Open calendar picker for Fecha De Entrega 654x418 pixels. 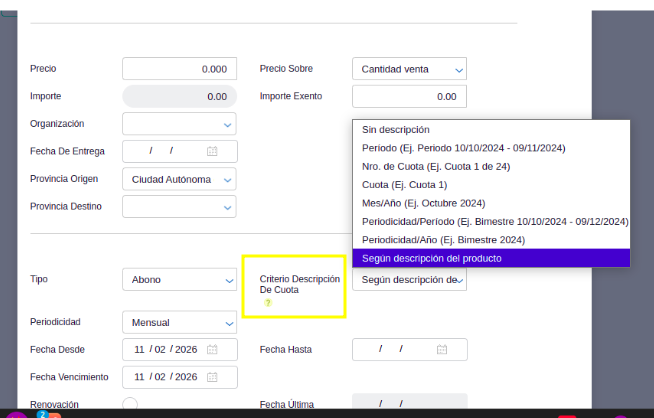pos(212,151)
